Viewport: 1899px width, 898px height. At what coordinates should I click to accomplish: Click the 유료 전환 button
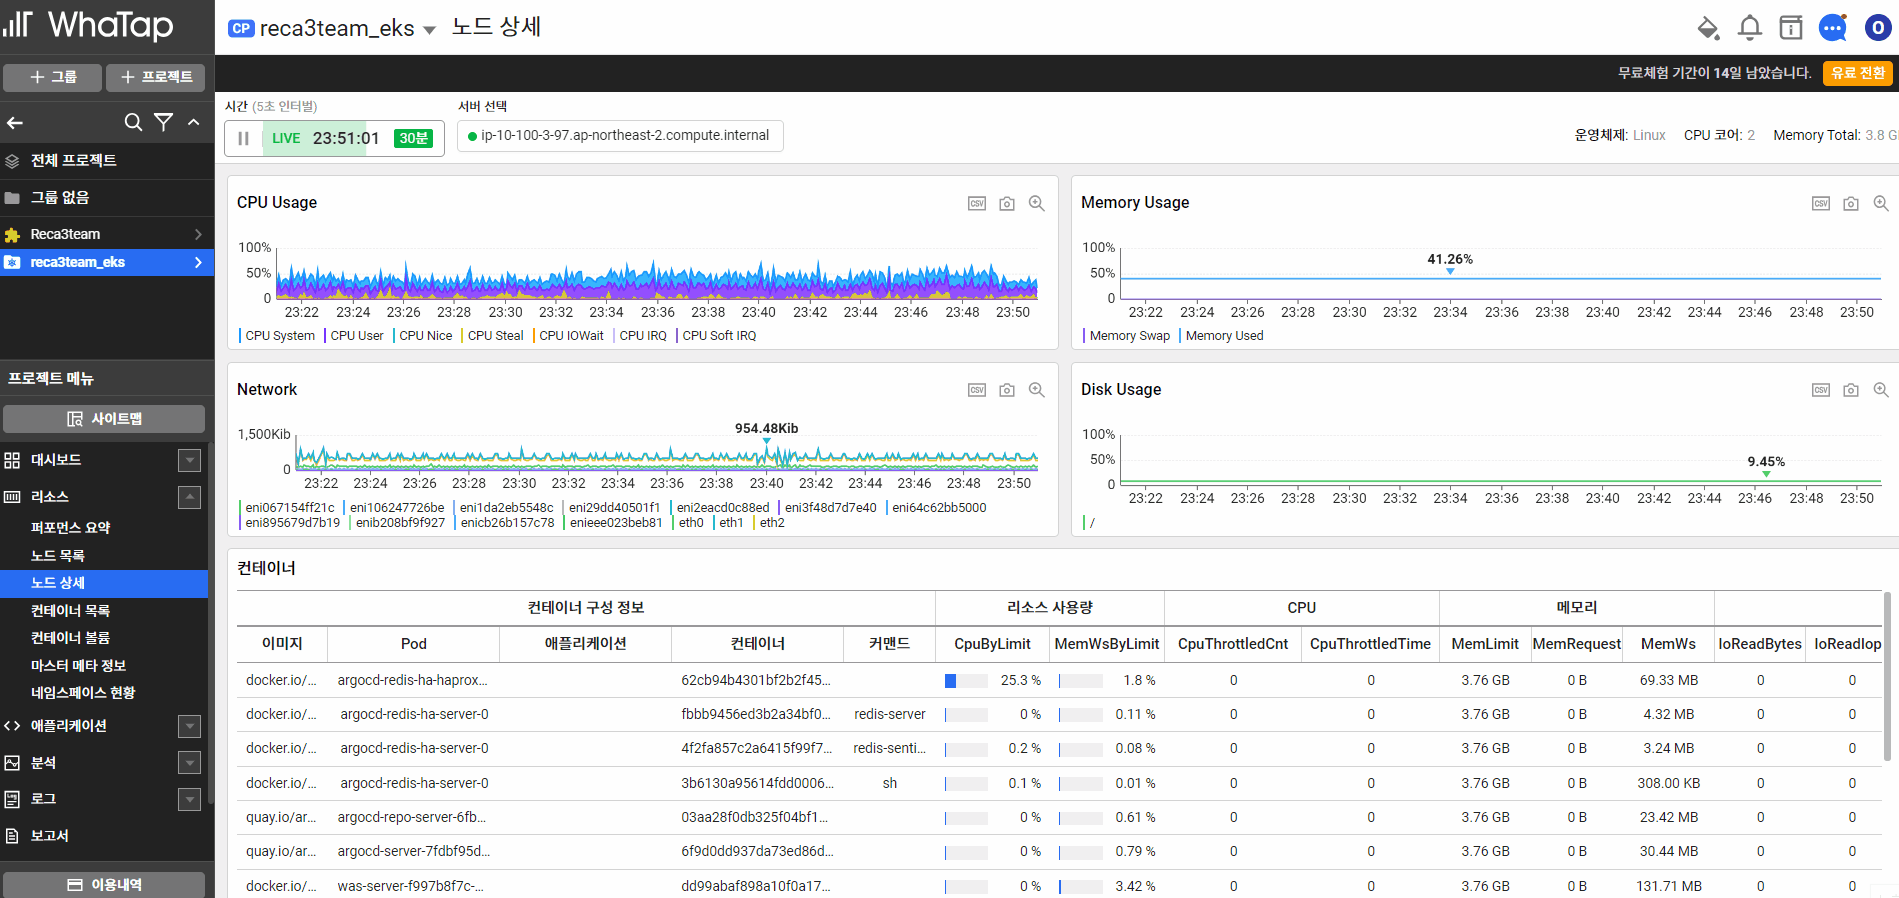coord(1857,73)
